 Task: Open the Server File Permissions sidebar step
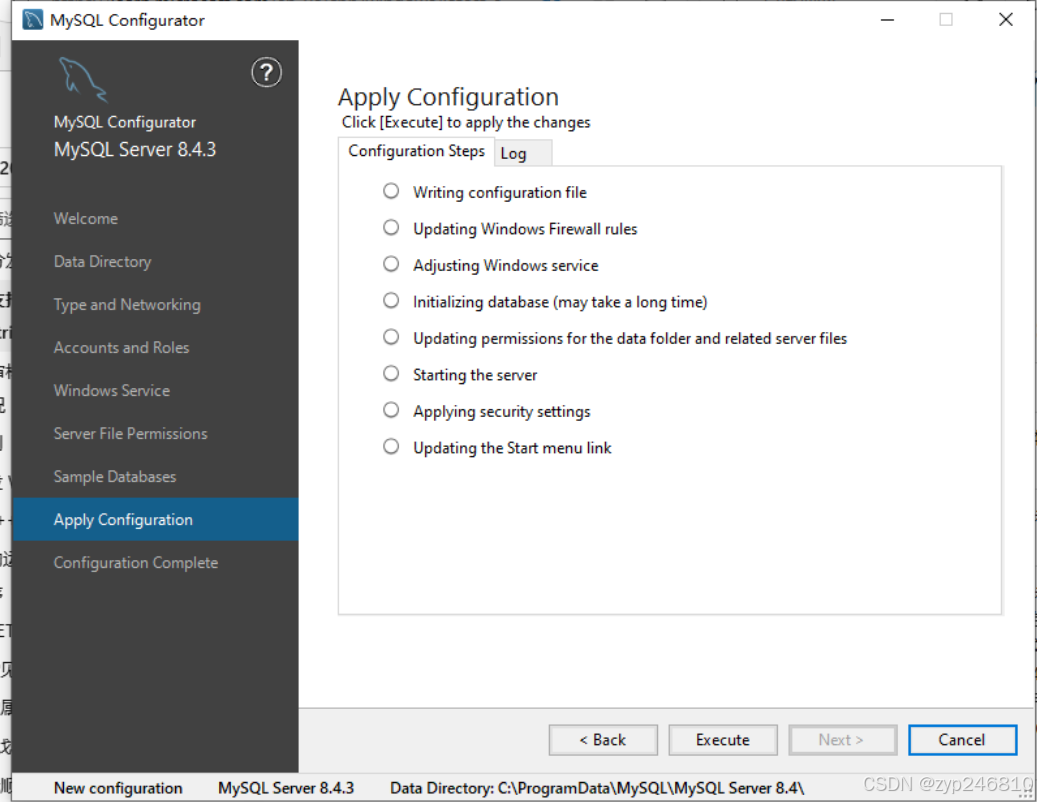click(x=130, y=434)
